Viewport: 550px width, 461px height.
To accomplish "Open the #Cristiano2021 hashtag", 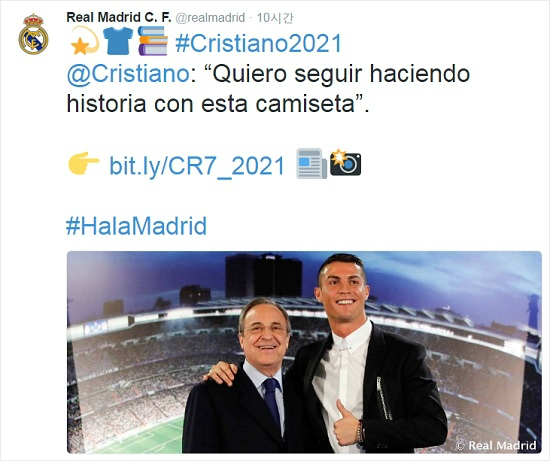I will 259,43.
